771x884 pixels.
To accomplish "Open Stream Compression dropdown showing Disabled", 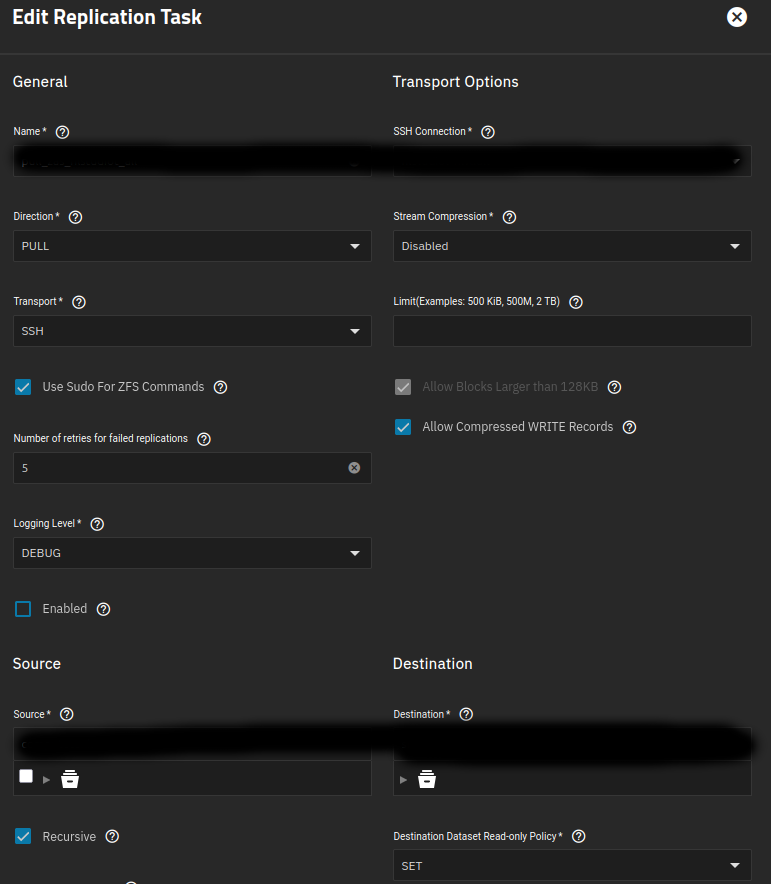I will (572, 246).
